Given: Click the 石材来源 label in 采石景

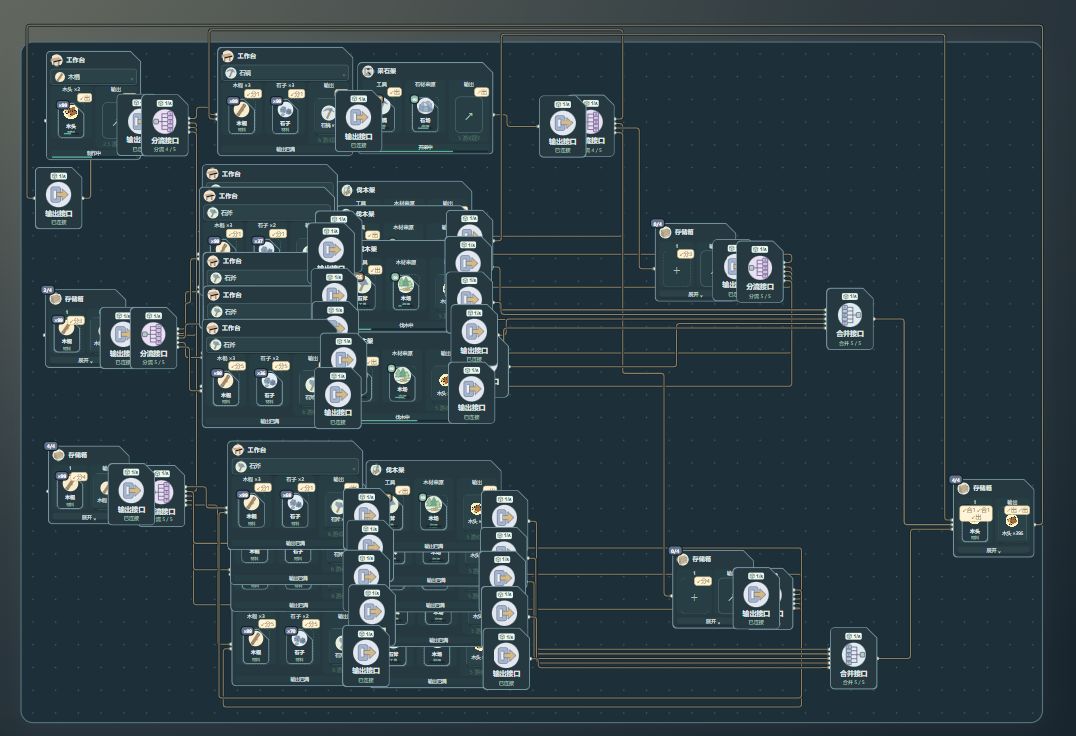Looking at the screenshot, I should pos(425,85).
